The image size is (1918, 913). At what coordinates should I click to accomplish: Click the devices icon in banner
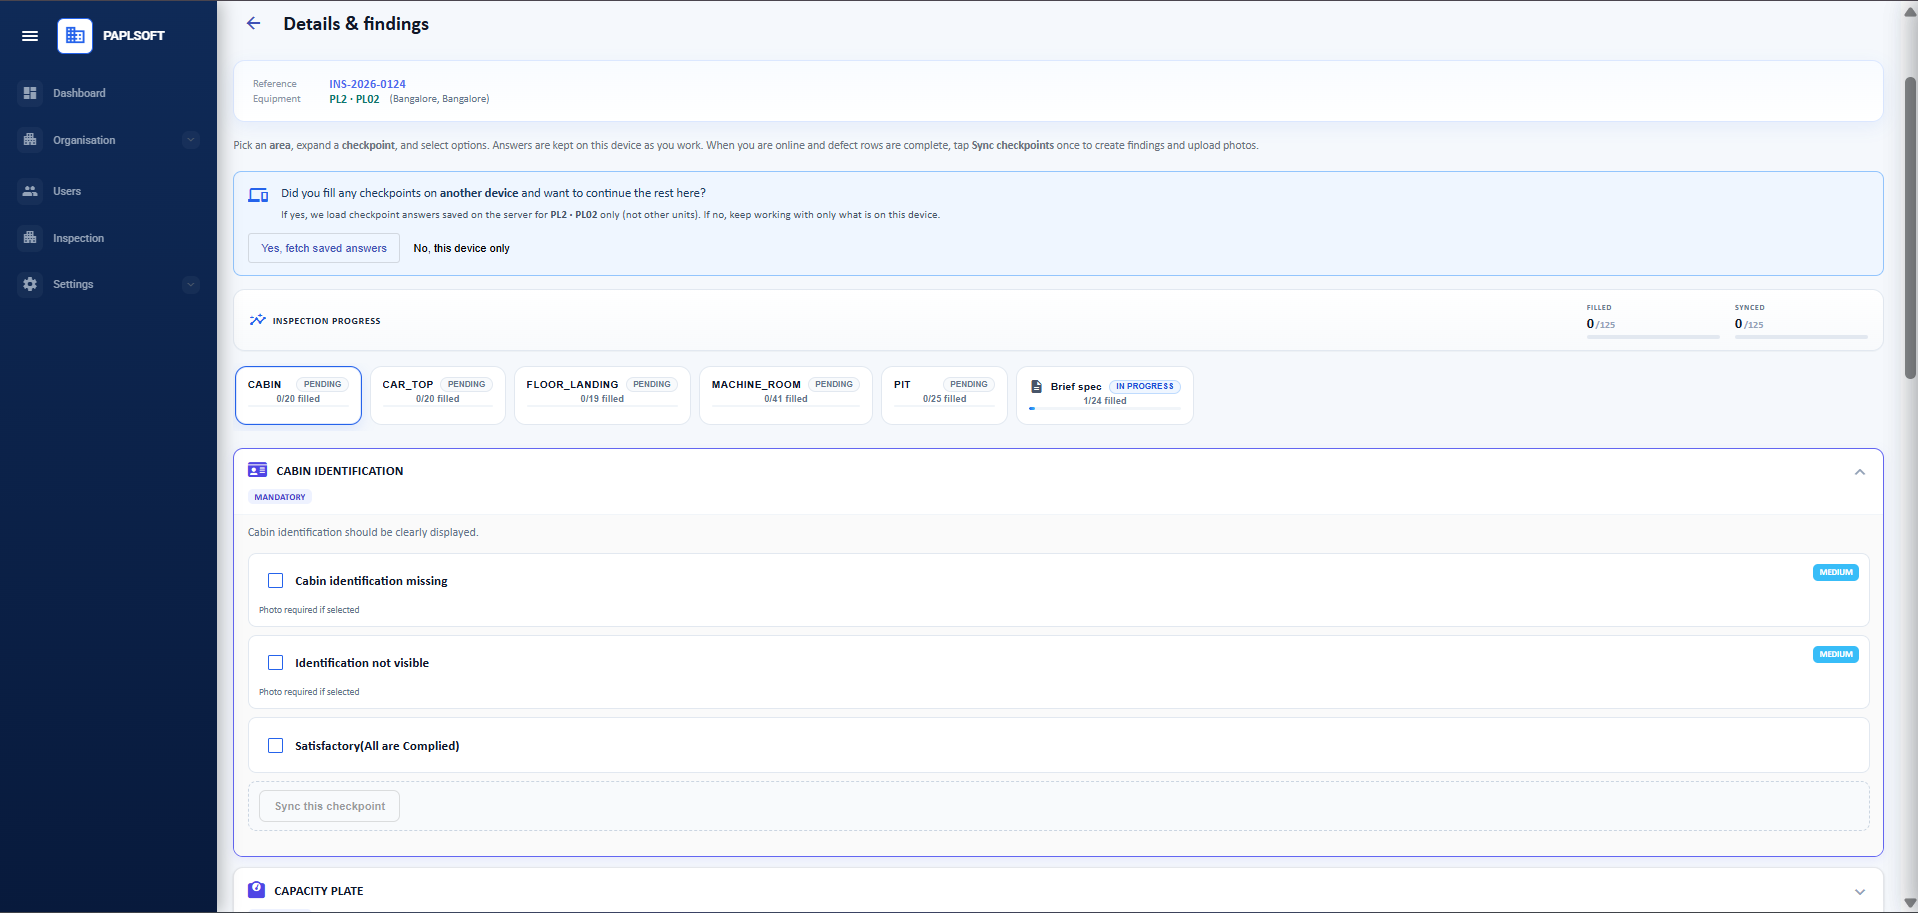tap(258, 195)
